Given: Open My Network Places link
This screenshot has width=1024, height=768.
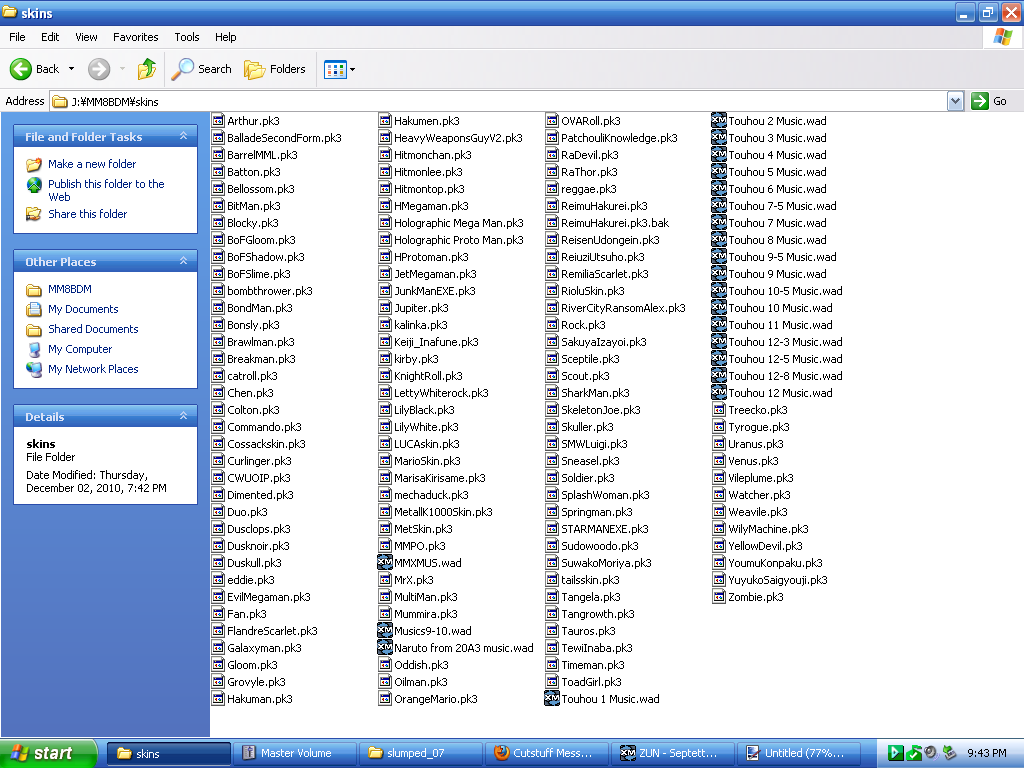Looking at the screenshot, I should pyautogui.click(x=93, y=369).
